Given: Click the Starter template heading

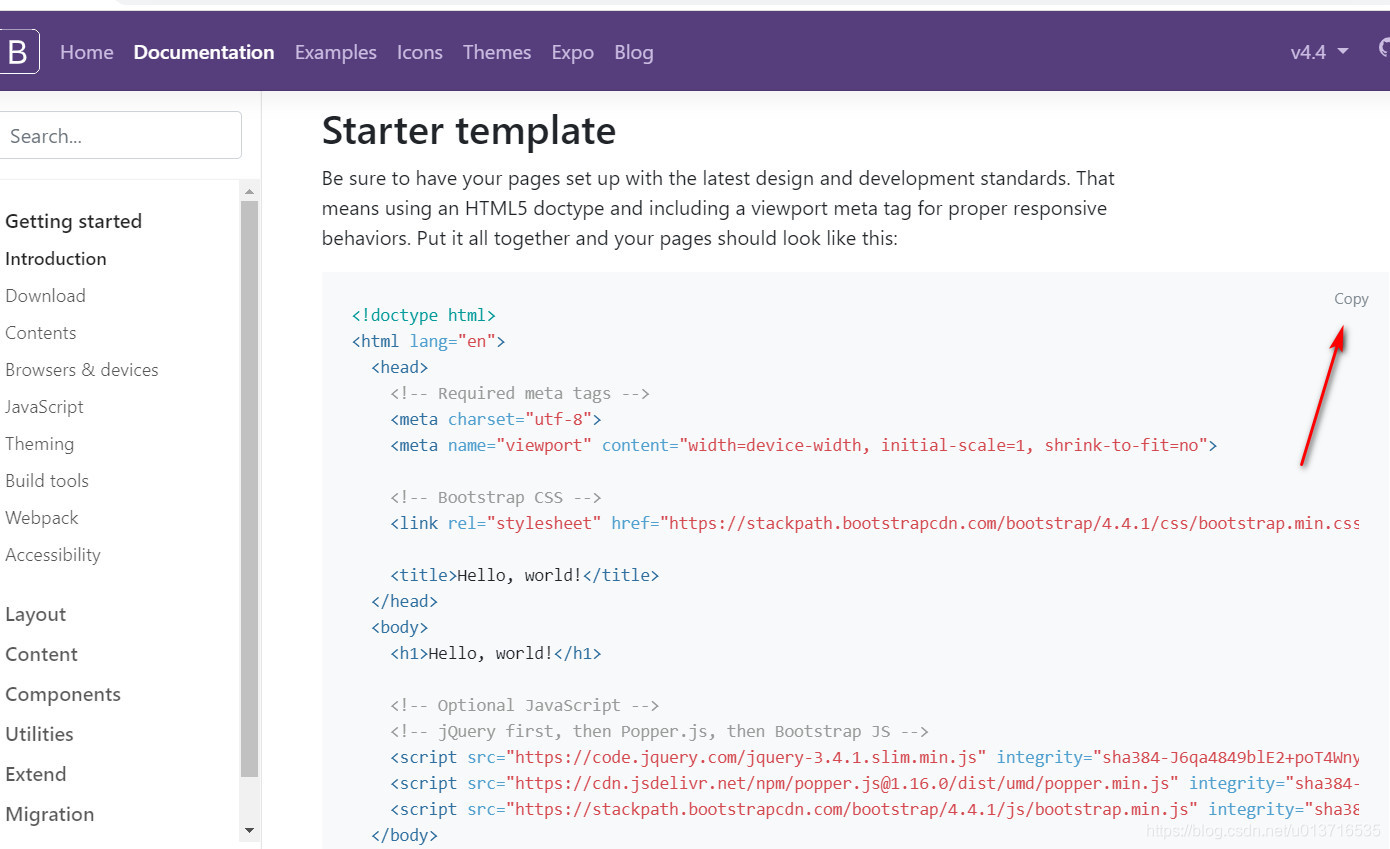Looking at the screenshot, I should pyautogui.click(x=469, y=131).
